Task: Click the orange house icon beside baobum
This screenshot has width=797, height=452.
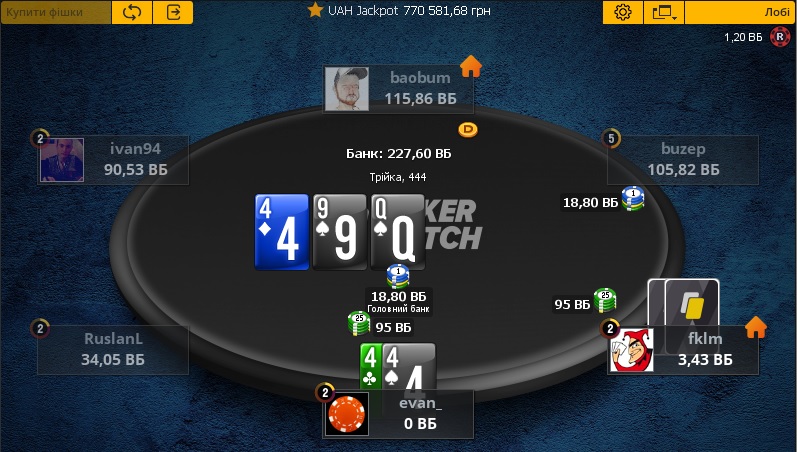Action: pyautogui.click(x=471, y=66)
